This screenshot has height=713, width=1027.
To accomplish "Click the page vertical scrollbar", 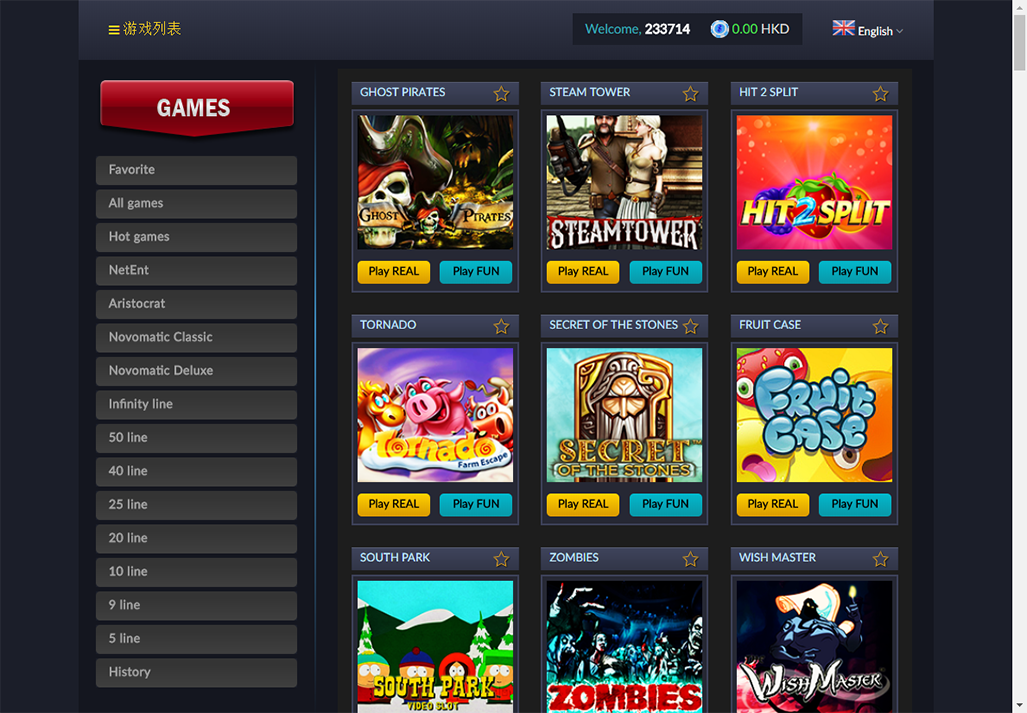I will tap(1019, 300).
